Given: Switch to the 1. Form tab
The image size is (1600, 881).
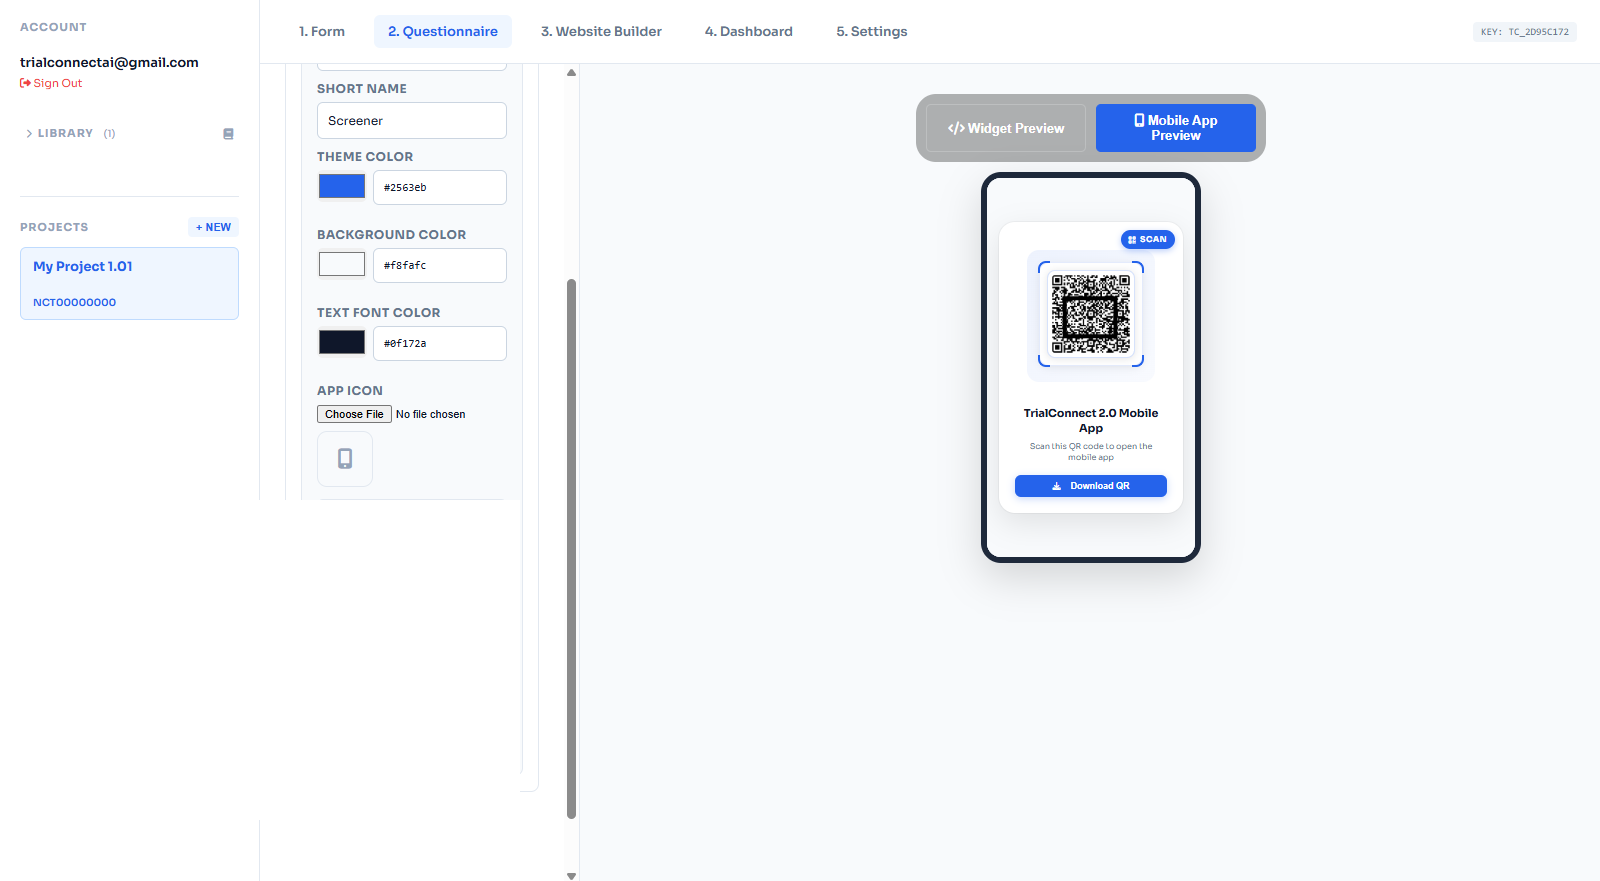Looking at the screenshot, I should coord(321,32).
